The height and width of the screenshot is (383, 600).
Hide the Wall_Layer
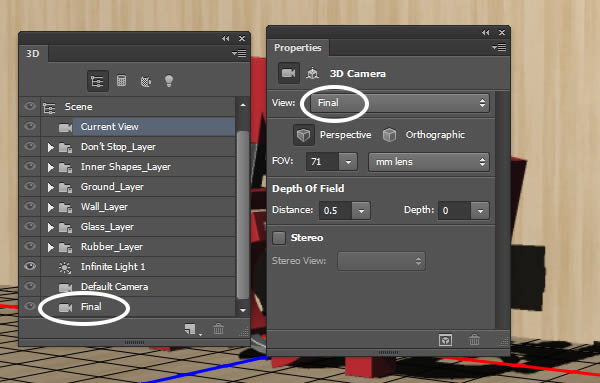(x=30, y=206)
